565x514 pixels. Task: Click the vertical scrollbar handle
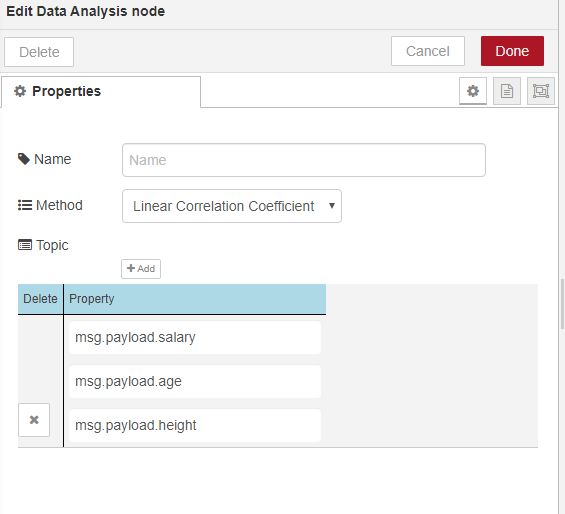(x=562, y=303)
